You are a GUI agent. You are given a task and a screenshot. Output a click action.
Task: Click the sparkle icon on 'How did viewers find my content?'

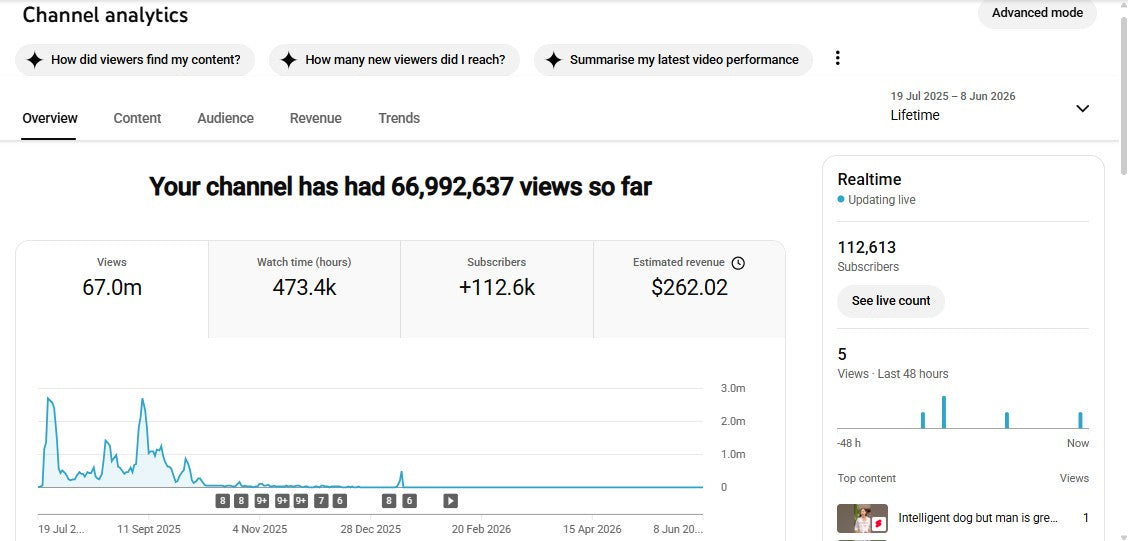[x=35, y=60]
